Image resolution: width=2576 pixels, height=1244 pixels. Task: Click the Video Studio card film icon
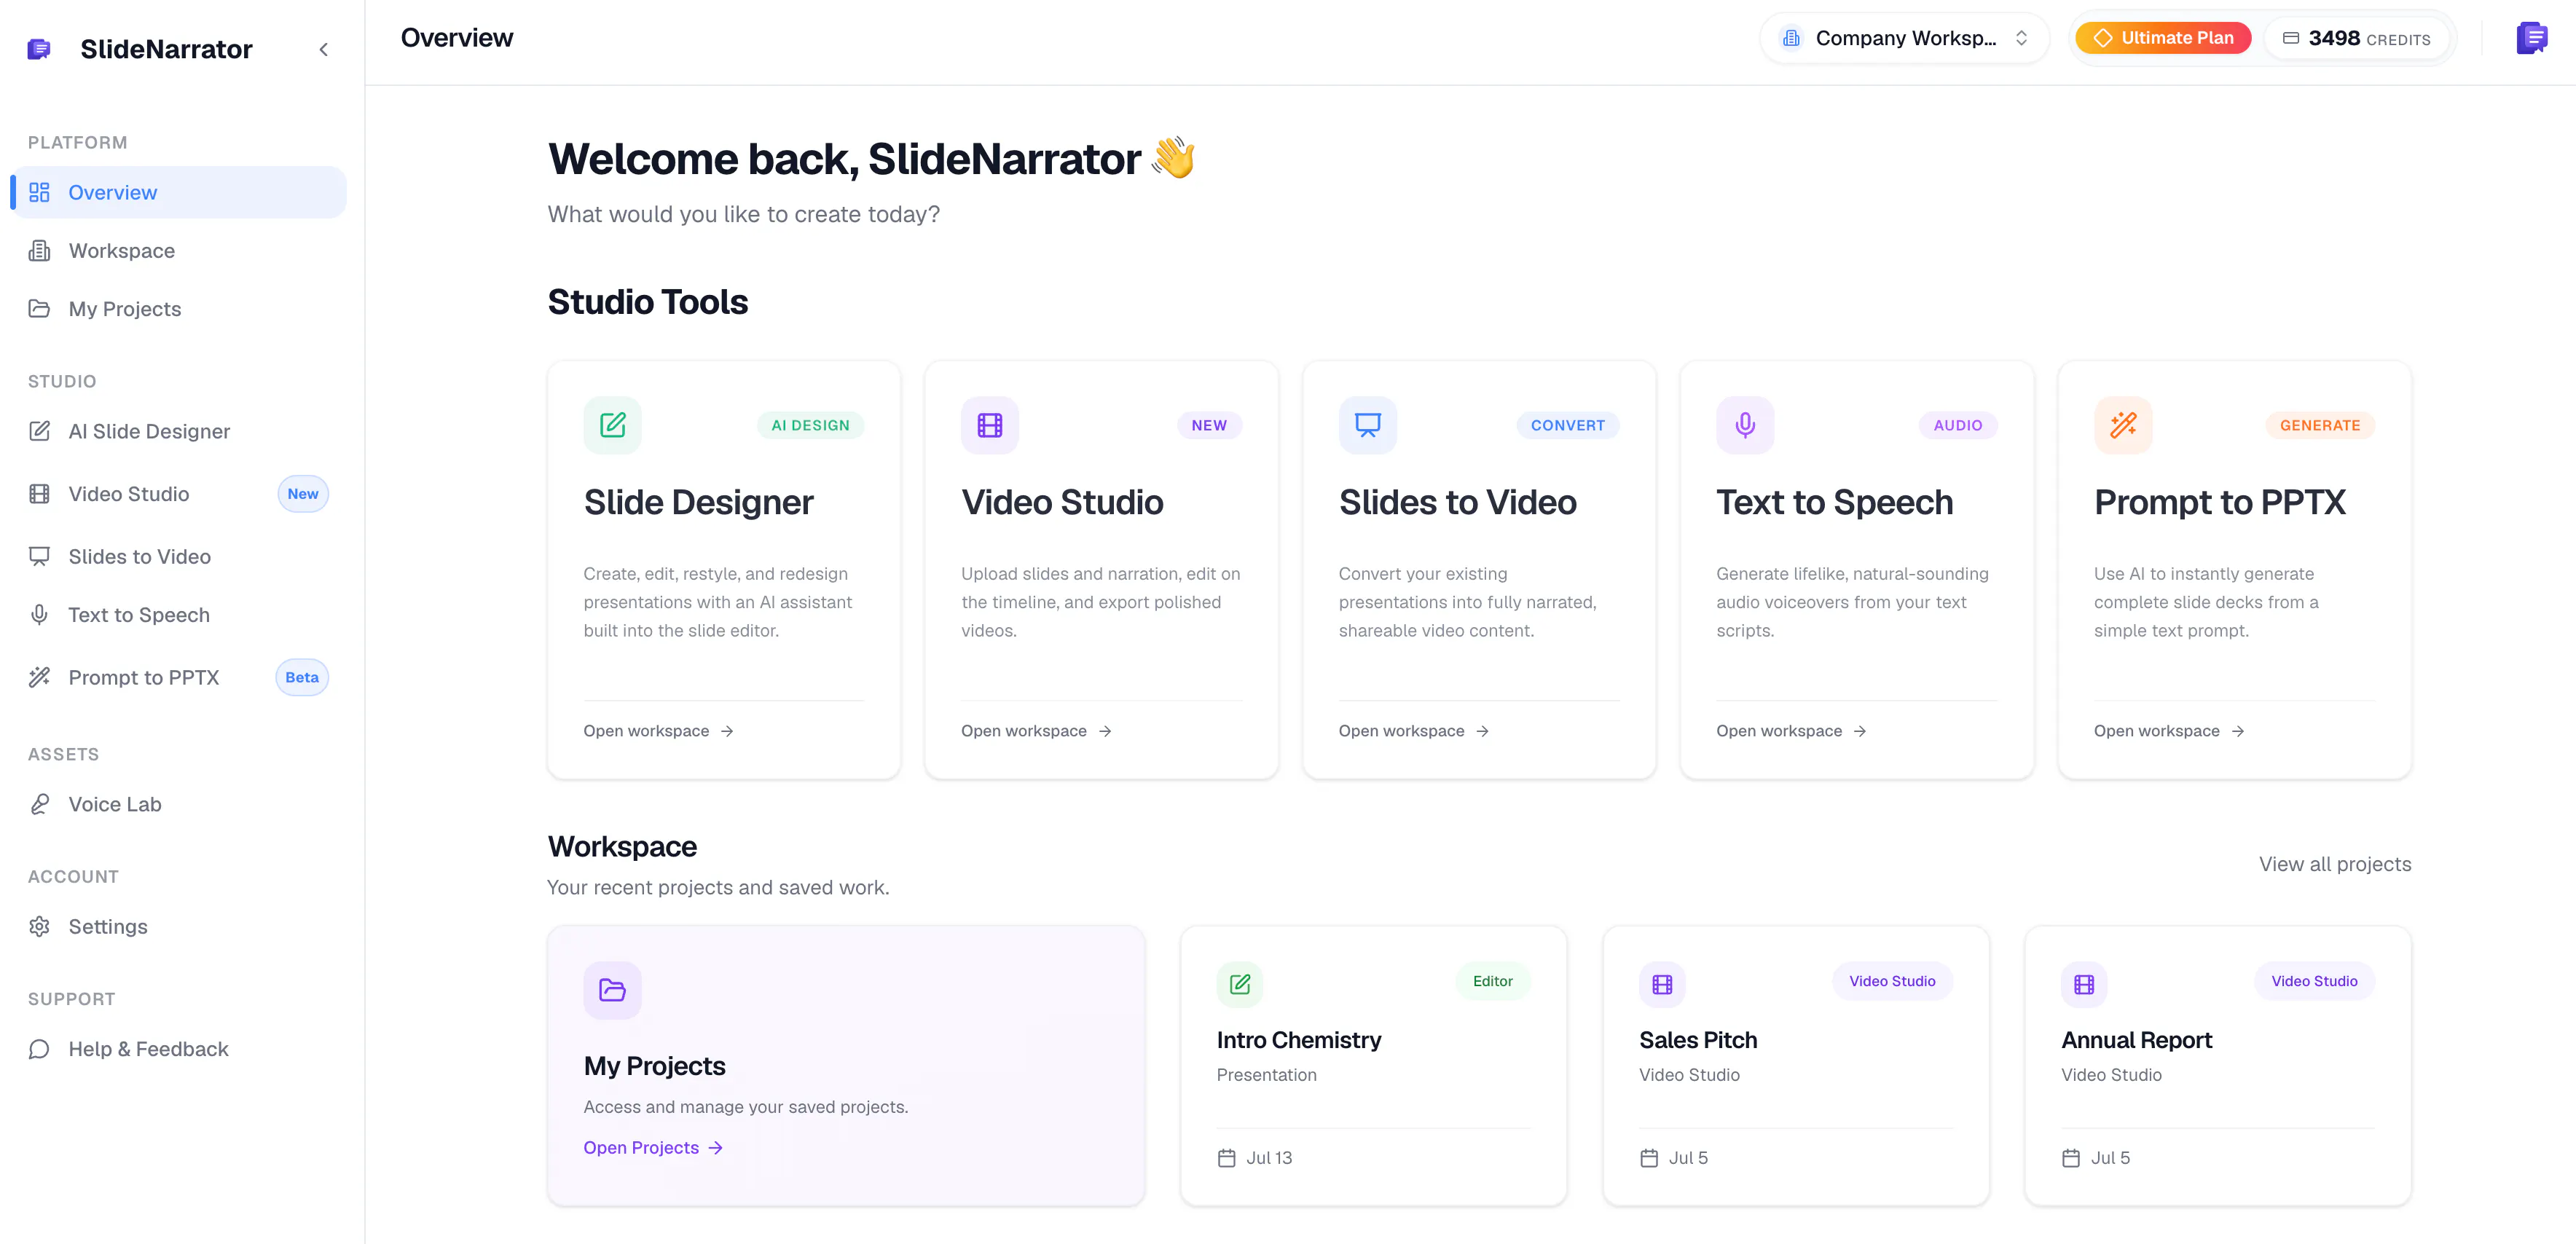[990, 425]
